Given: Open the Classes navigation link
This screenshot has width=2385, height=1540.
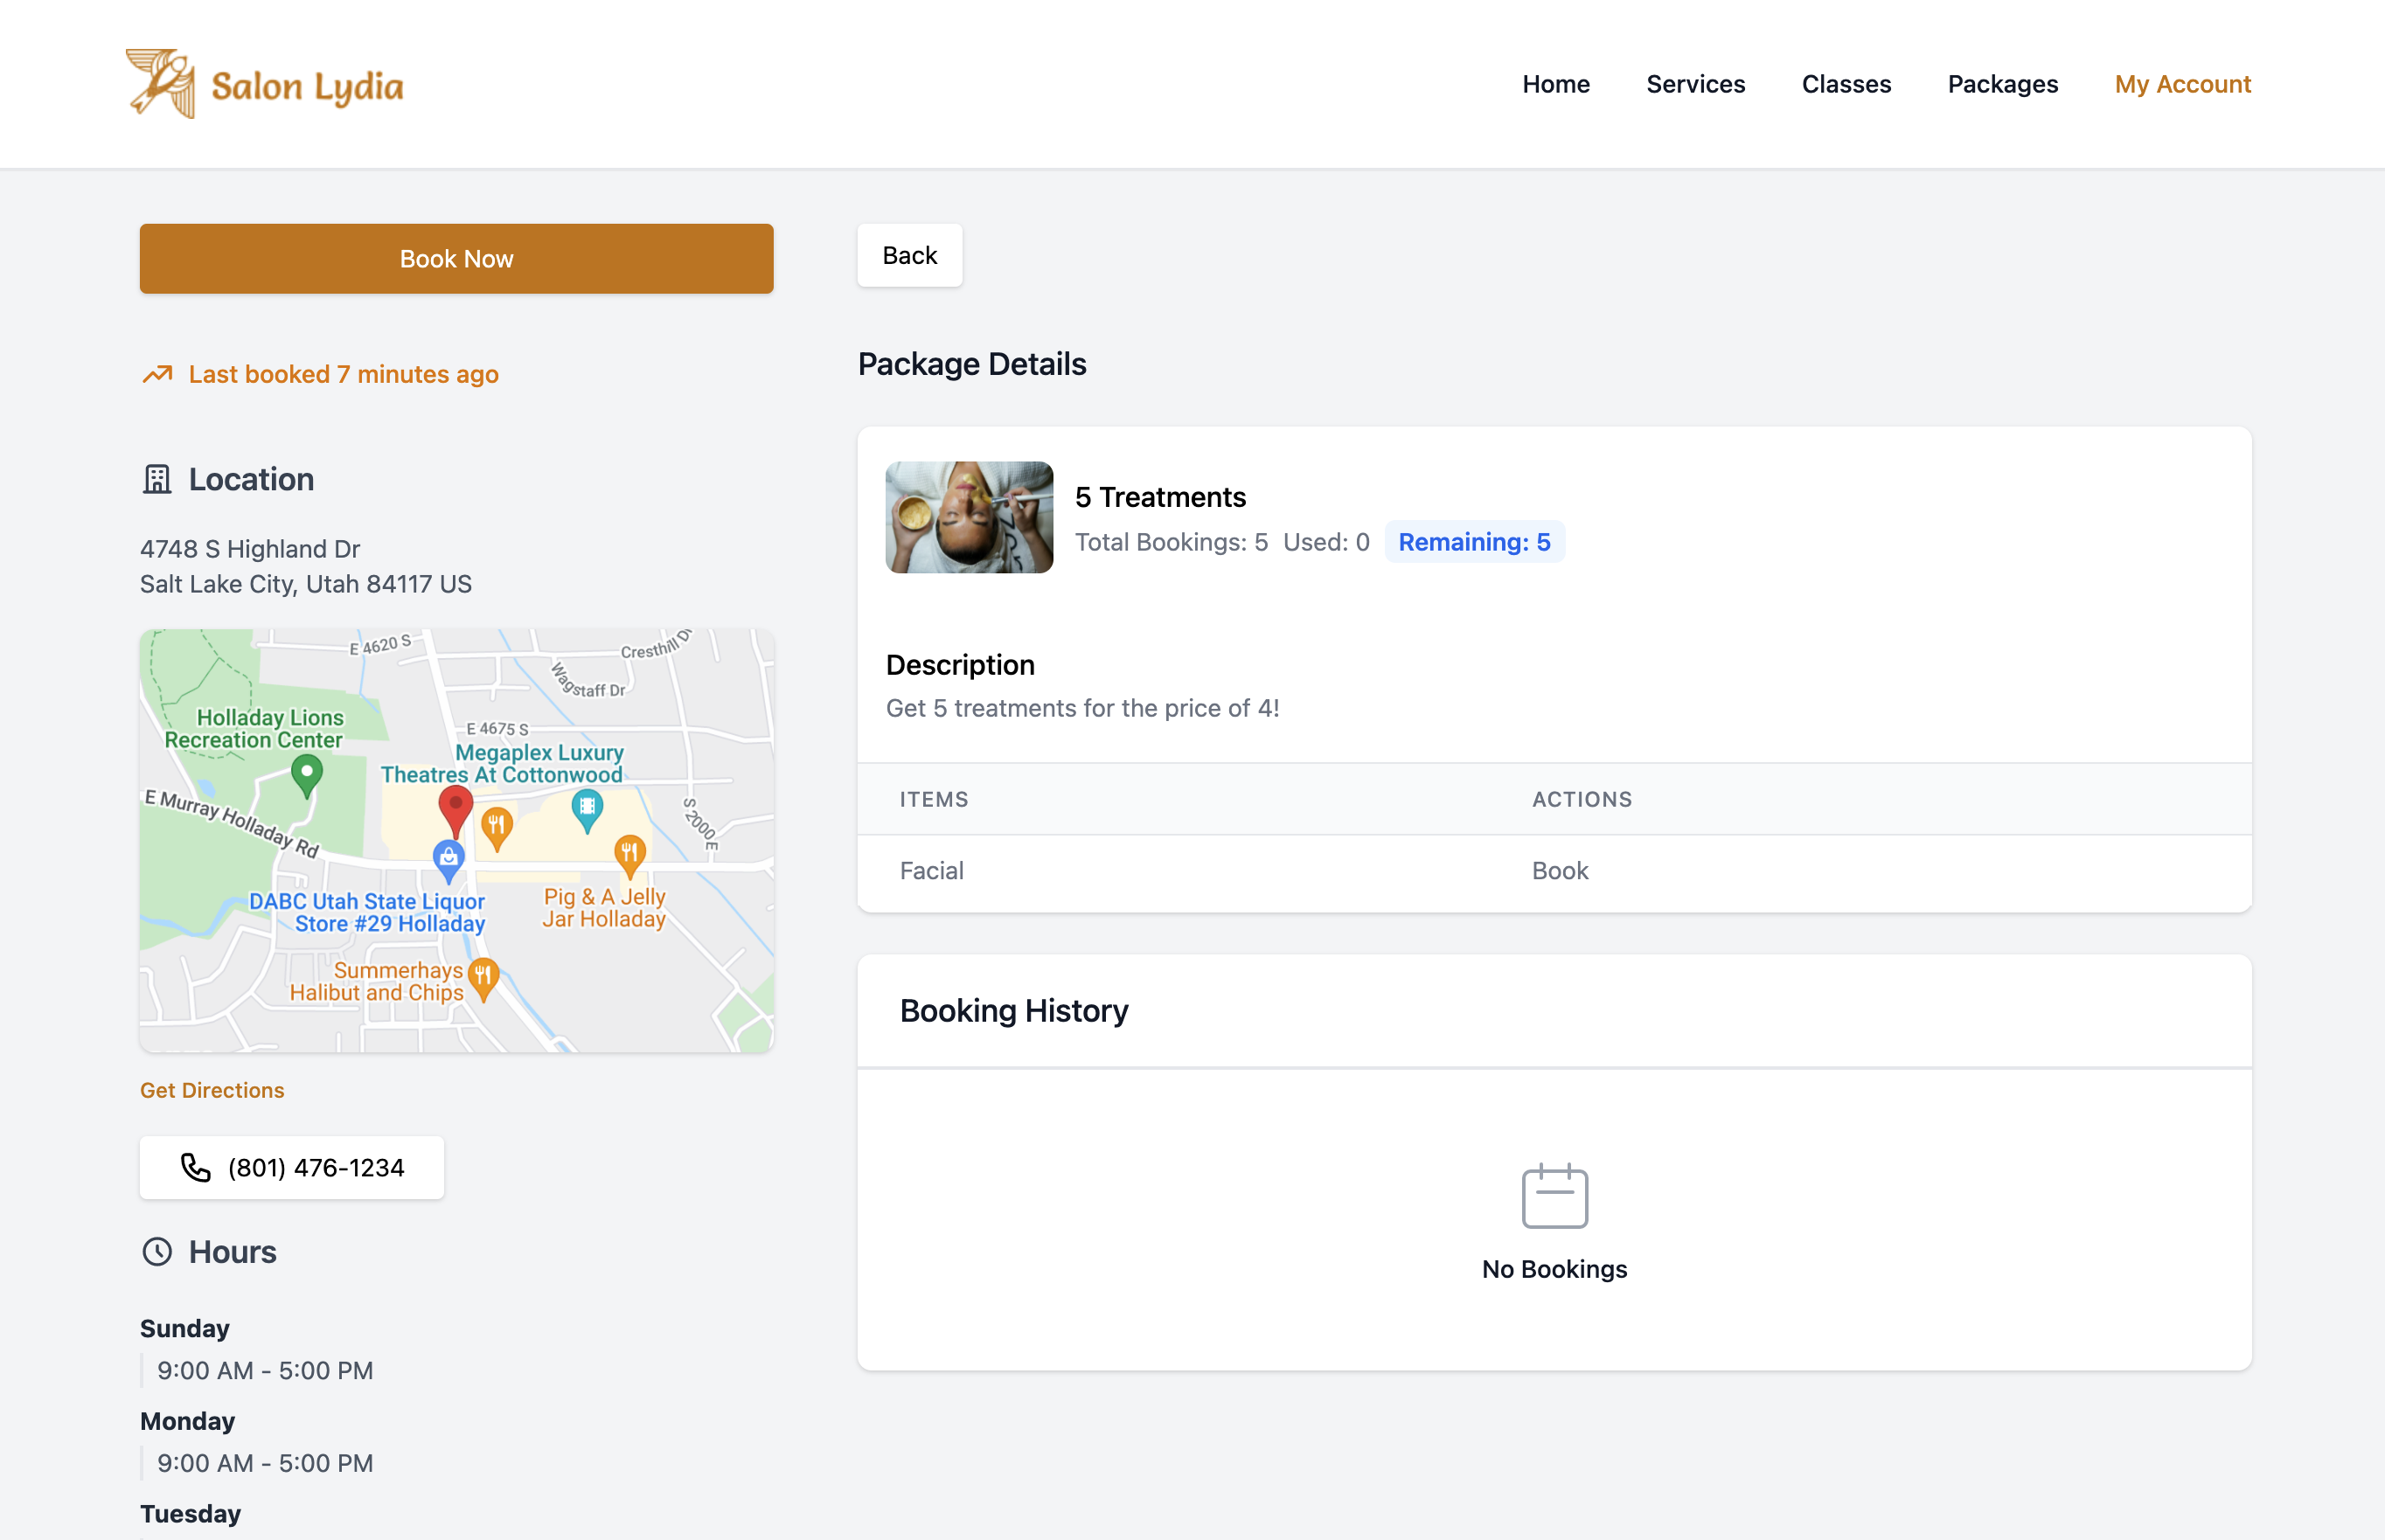Looking at the screenshot, I should click(1845, 84).
